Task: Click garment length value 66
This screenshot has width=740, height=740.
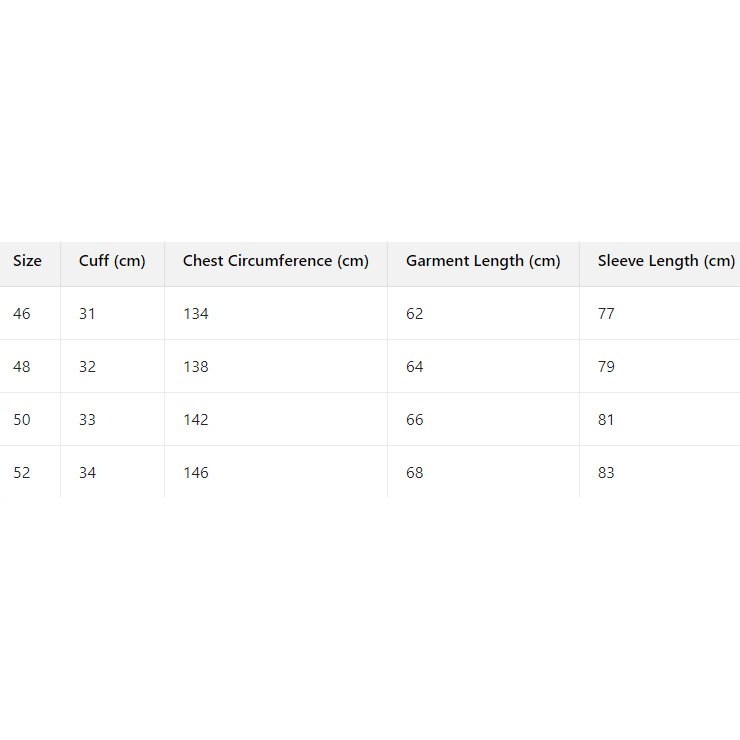Action: 415,420
